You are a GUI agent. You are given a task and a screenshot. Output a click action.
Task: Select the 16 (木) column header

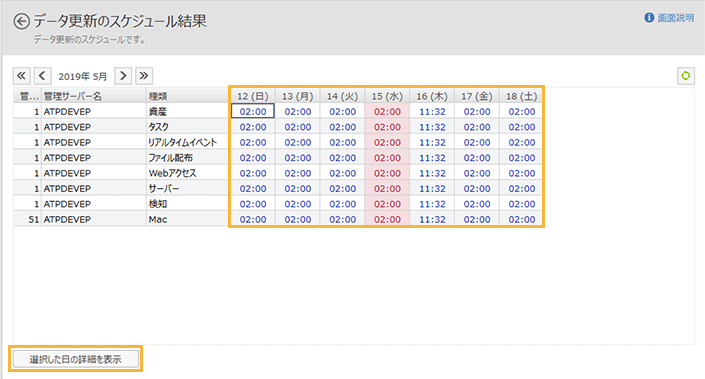tap(432, 96)
